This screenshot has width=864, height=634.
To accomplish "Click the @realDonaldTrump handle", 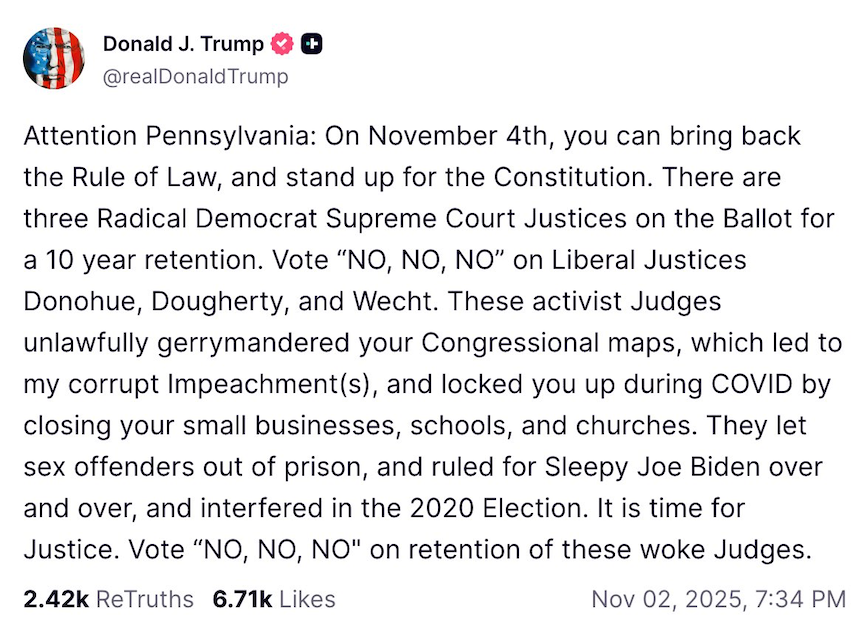I will pyautogui.click(x=195, y=75).
